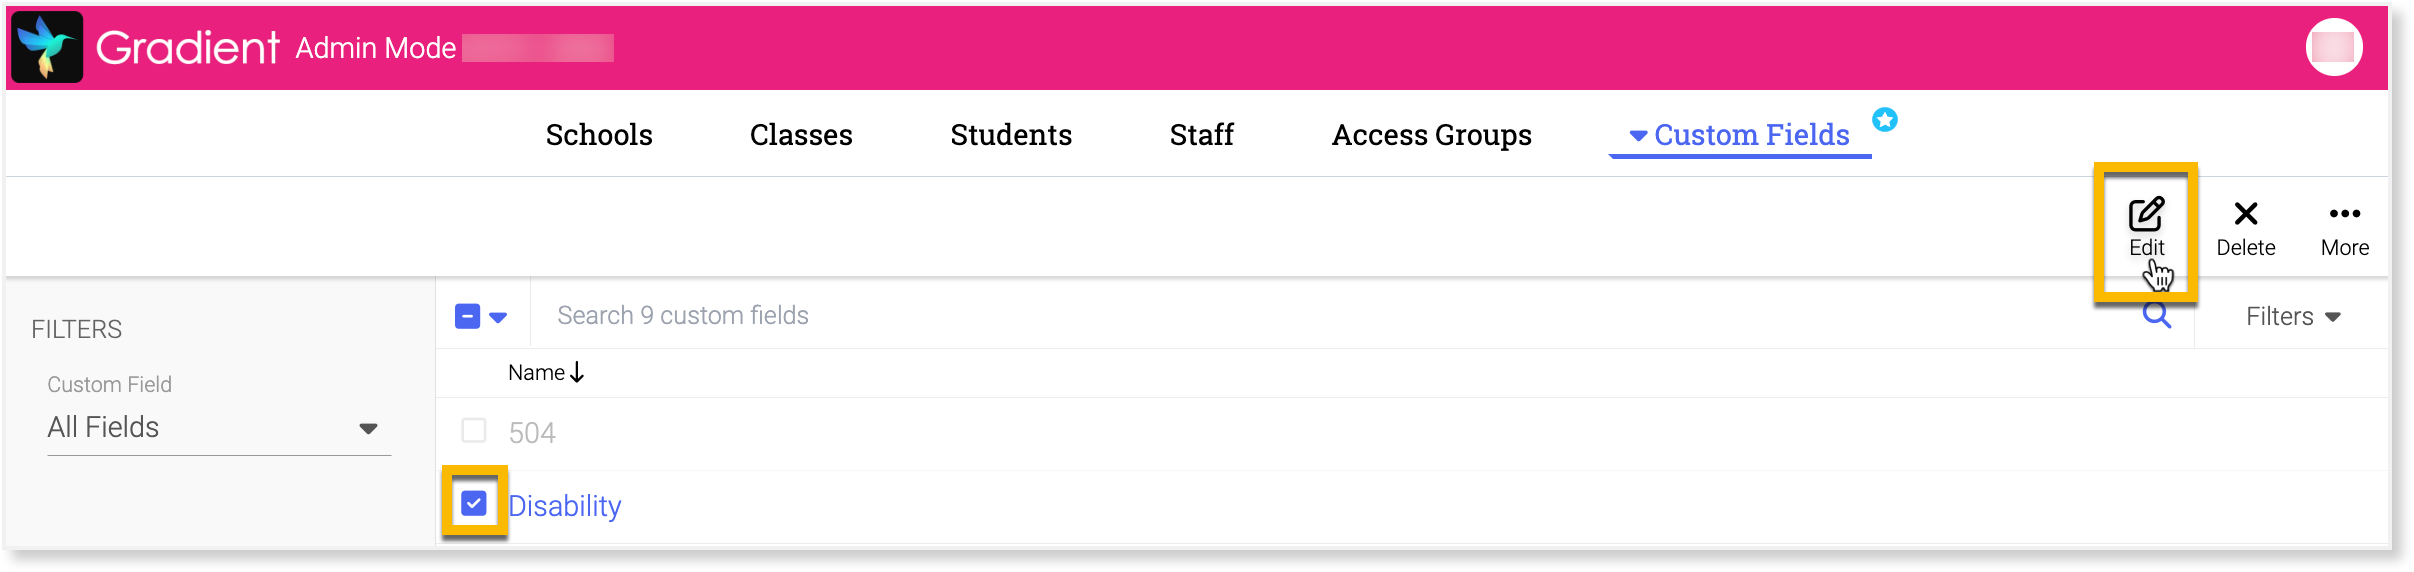2414x572 pixels.
Task: Go to Access Groups tab
Action: click(1431, 135)
